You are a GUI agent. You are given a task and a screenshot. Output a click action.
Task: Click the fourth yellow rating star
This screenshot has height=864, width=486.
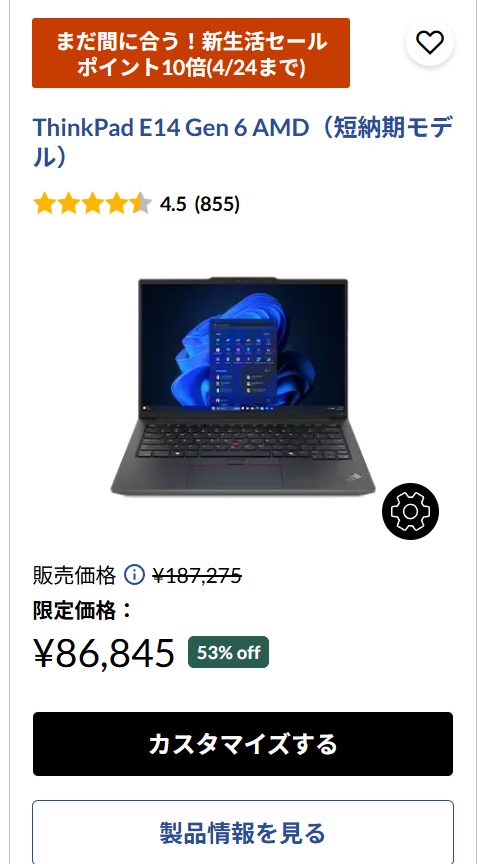click(x=117, y=204)
